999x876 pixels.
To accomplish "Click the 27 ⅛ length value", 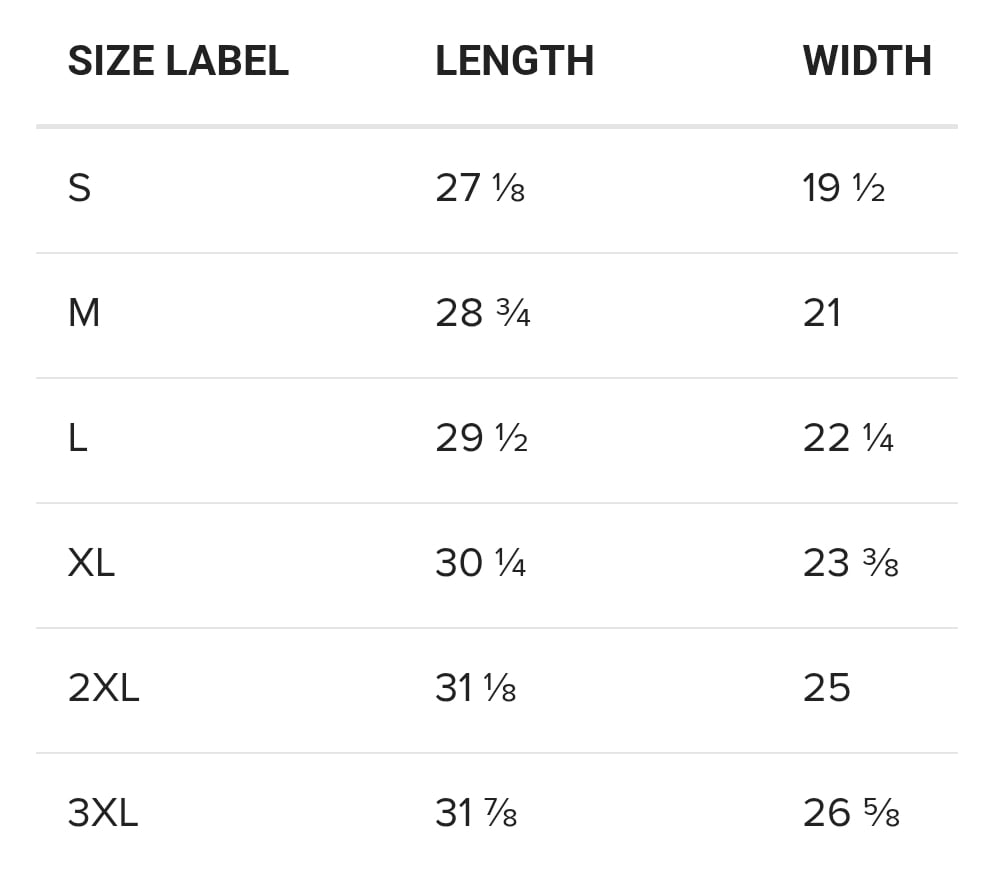I will [480, 188].
